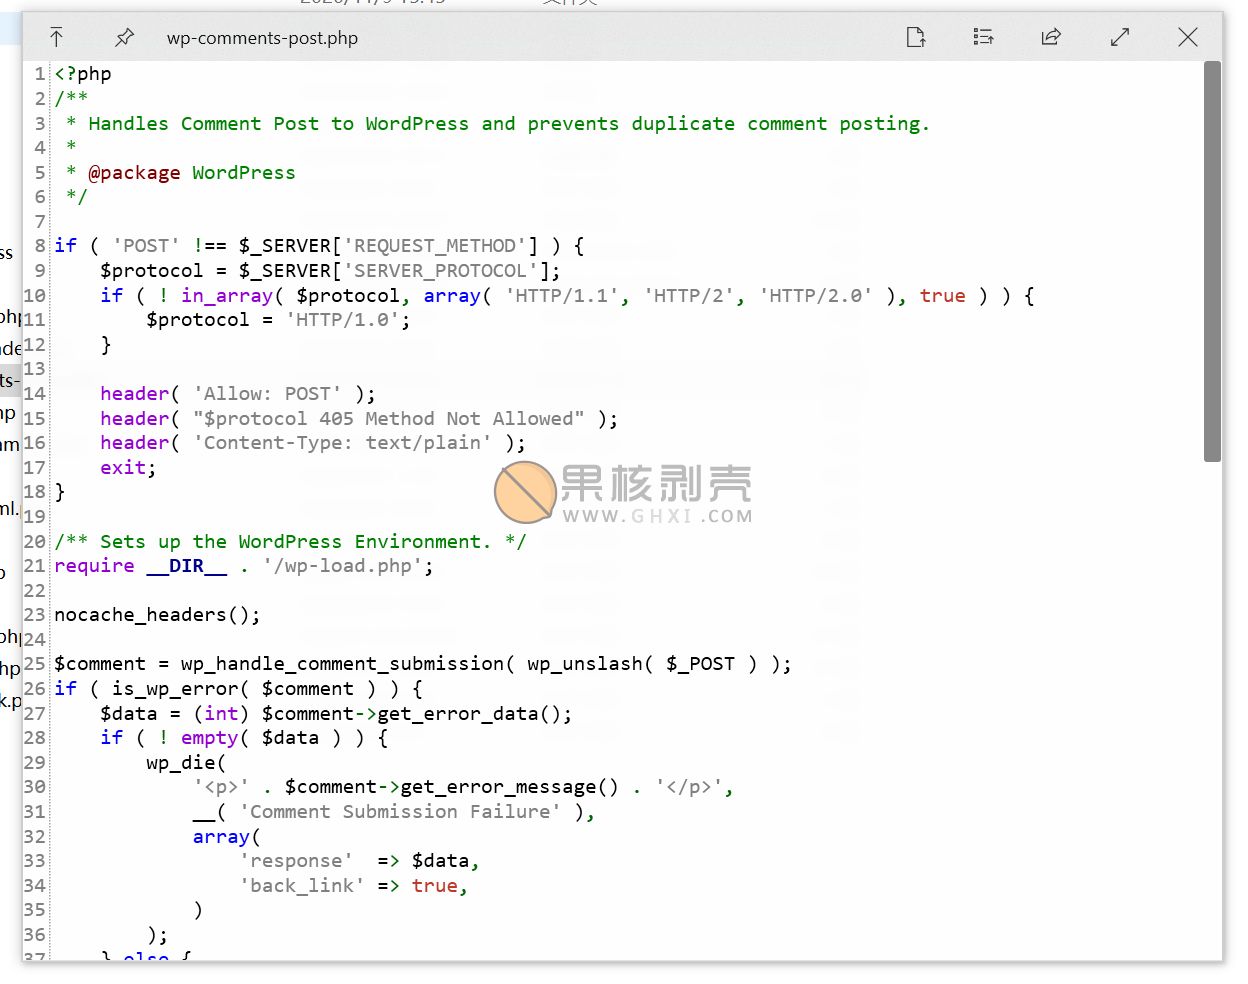1248x984 pixels.
Task: Enter fullscreen with the diagonal arrows icon
Action: (1120, 36)
